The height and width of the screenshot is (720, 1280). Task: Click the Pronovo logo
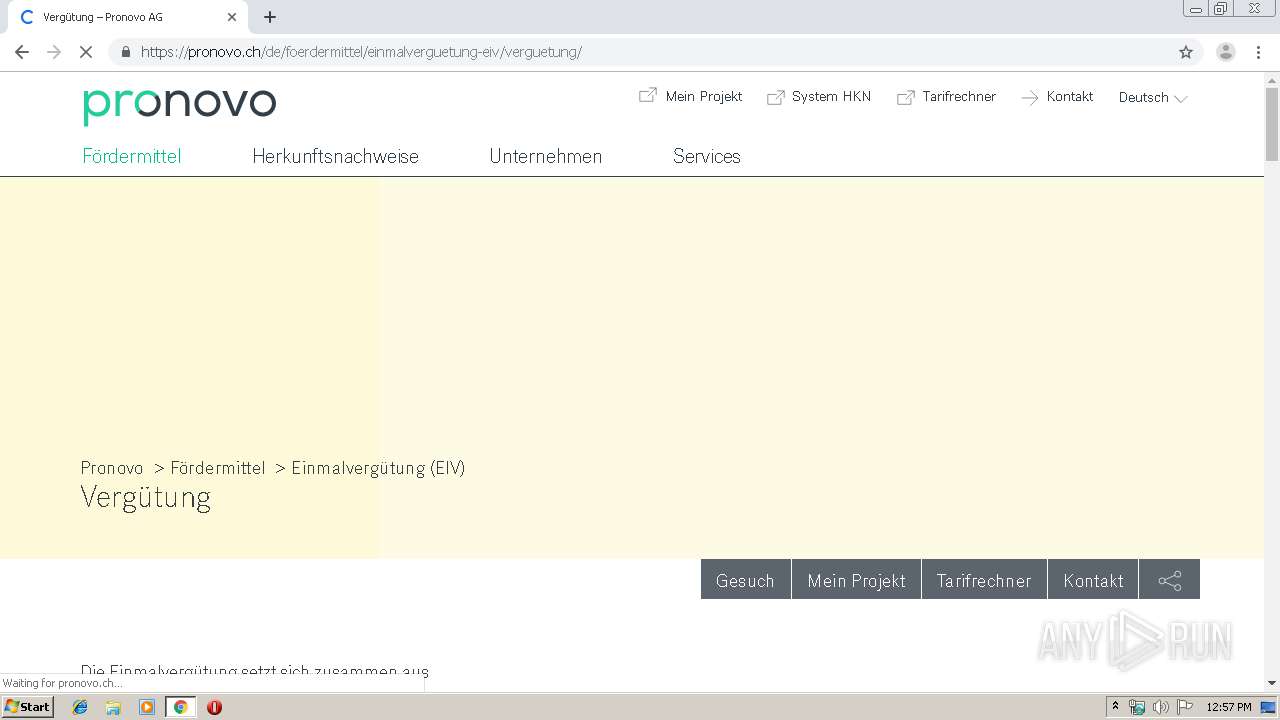(180, 105)
